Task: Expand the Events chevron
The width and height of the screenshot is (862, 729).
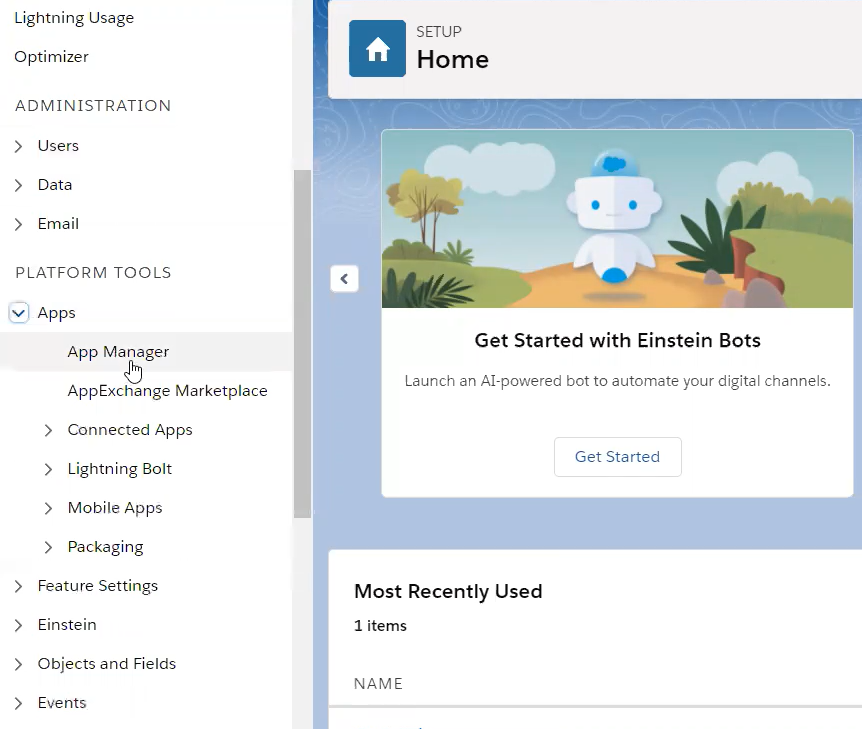Action: (18, 704)
